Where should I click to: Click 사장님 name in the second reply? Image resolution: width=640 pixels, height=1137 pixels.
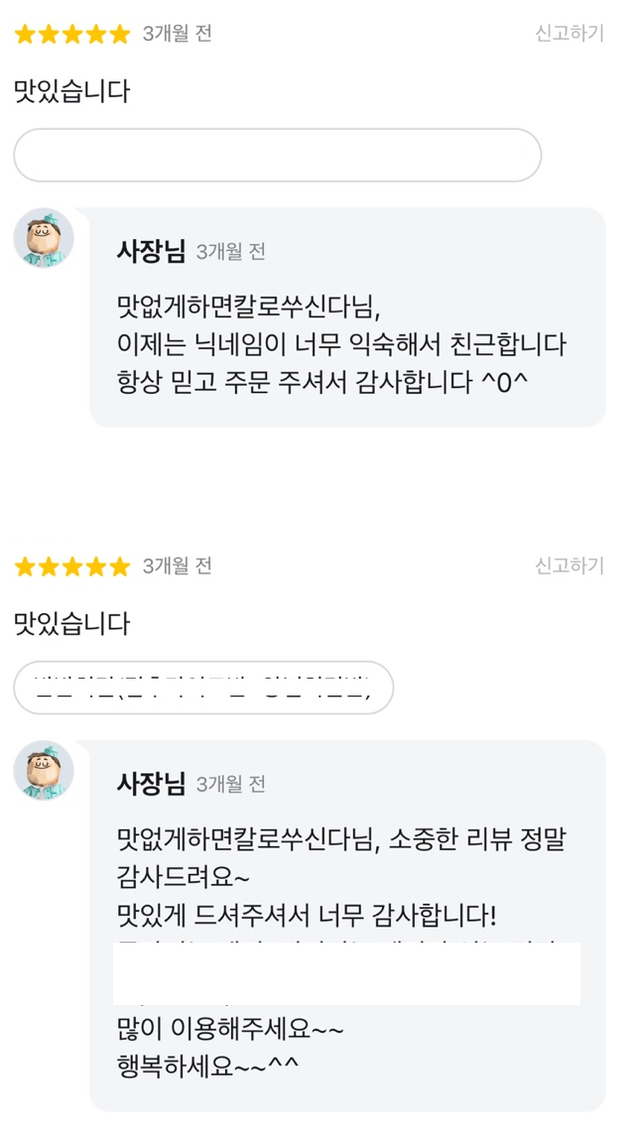click(x=151, y=784)
